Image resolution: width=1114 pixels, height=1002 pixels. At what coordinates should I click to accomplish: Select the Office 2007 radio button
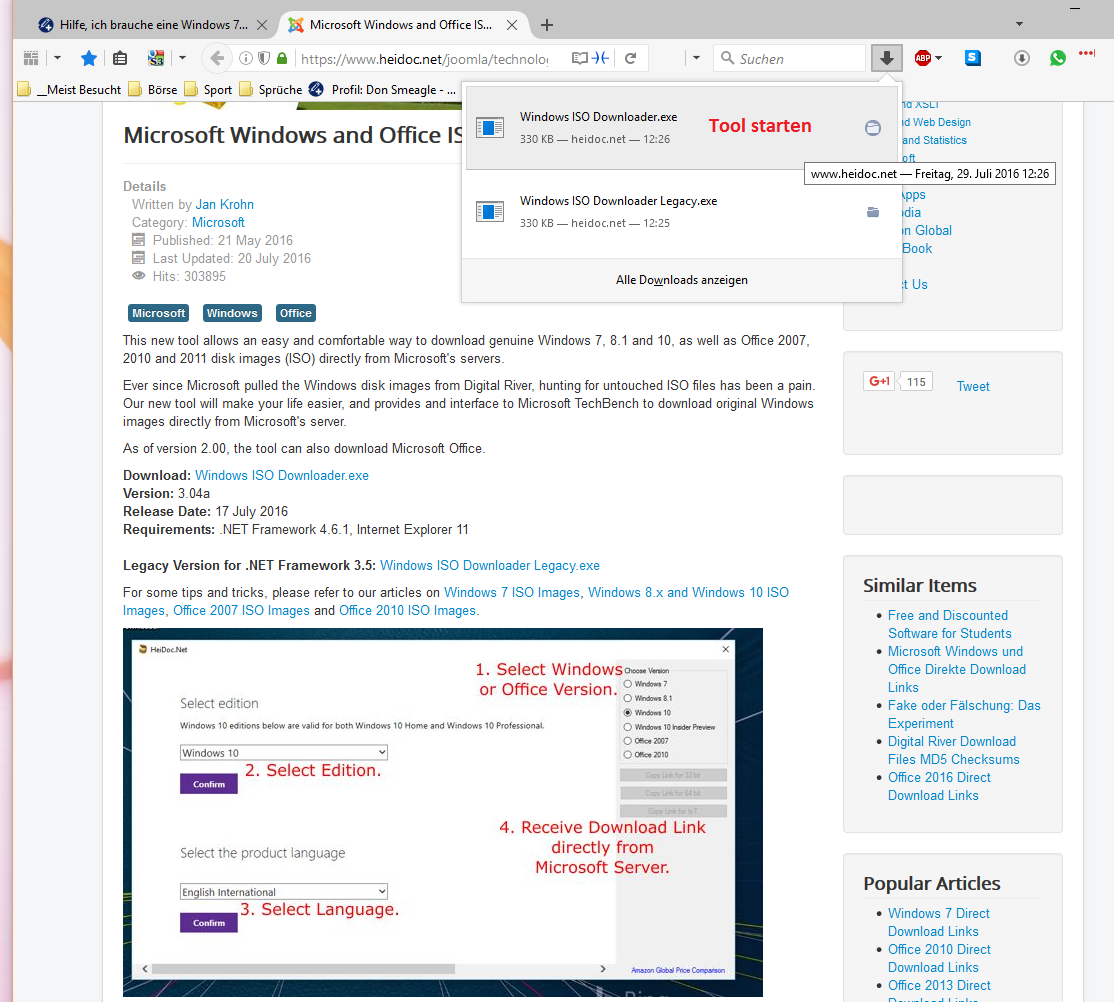point(627,741)
